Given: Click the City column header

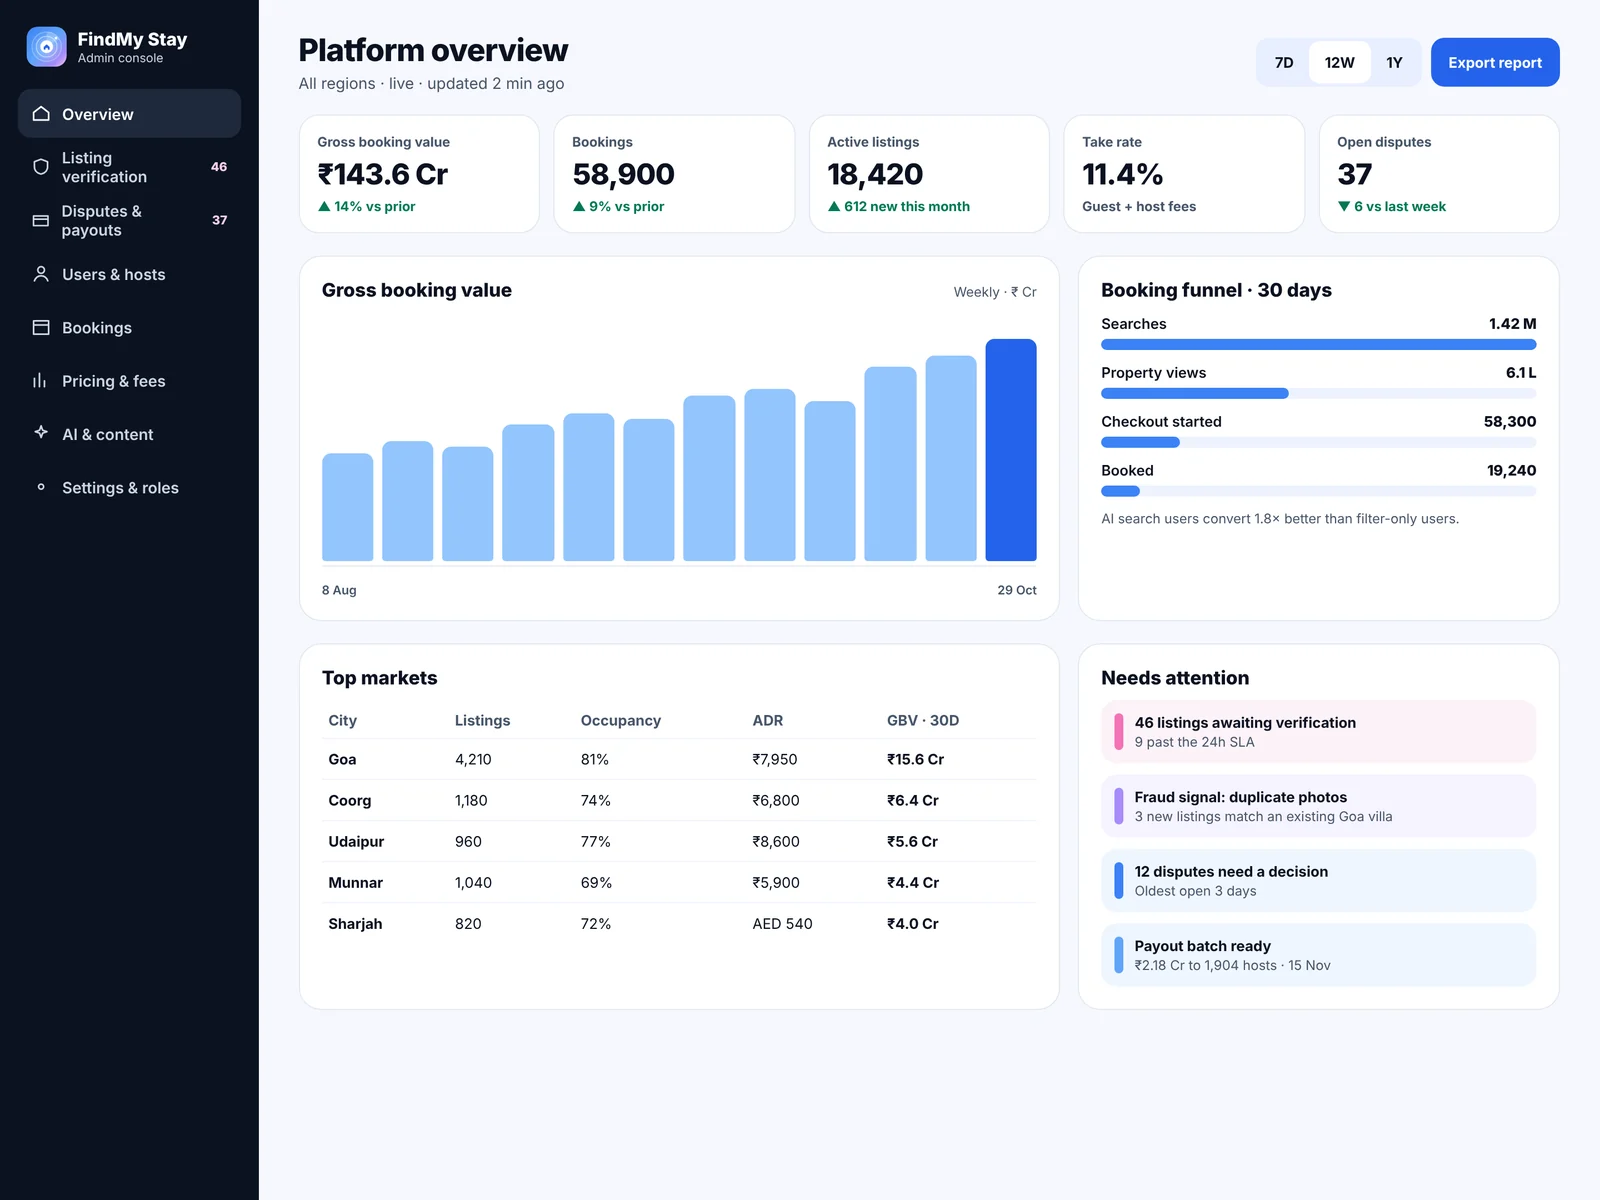Looking at the screenshot, I should coord(342,720).
